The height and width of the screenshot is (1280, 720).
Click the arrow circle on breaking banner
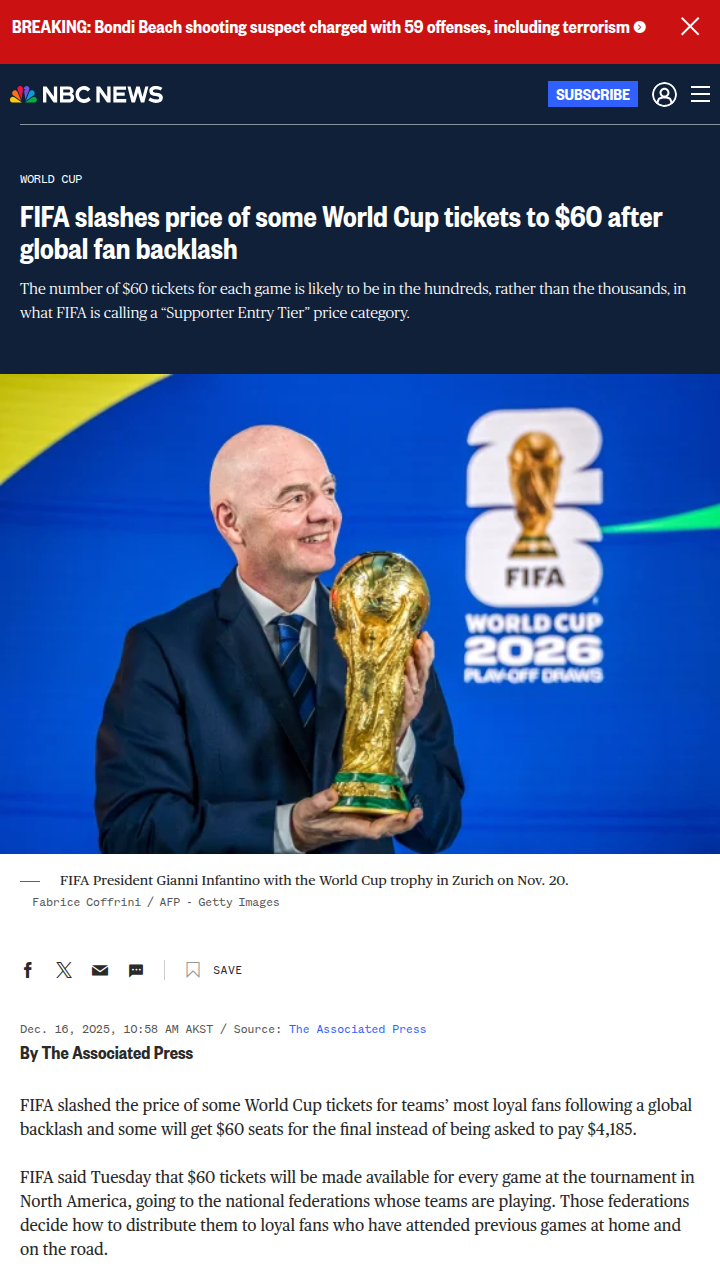click(640, 28)
